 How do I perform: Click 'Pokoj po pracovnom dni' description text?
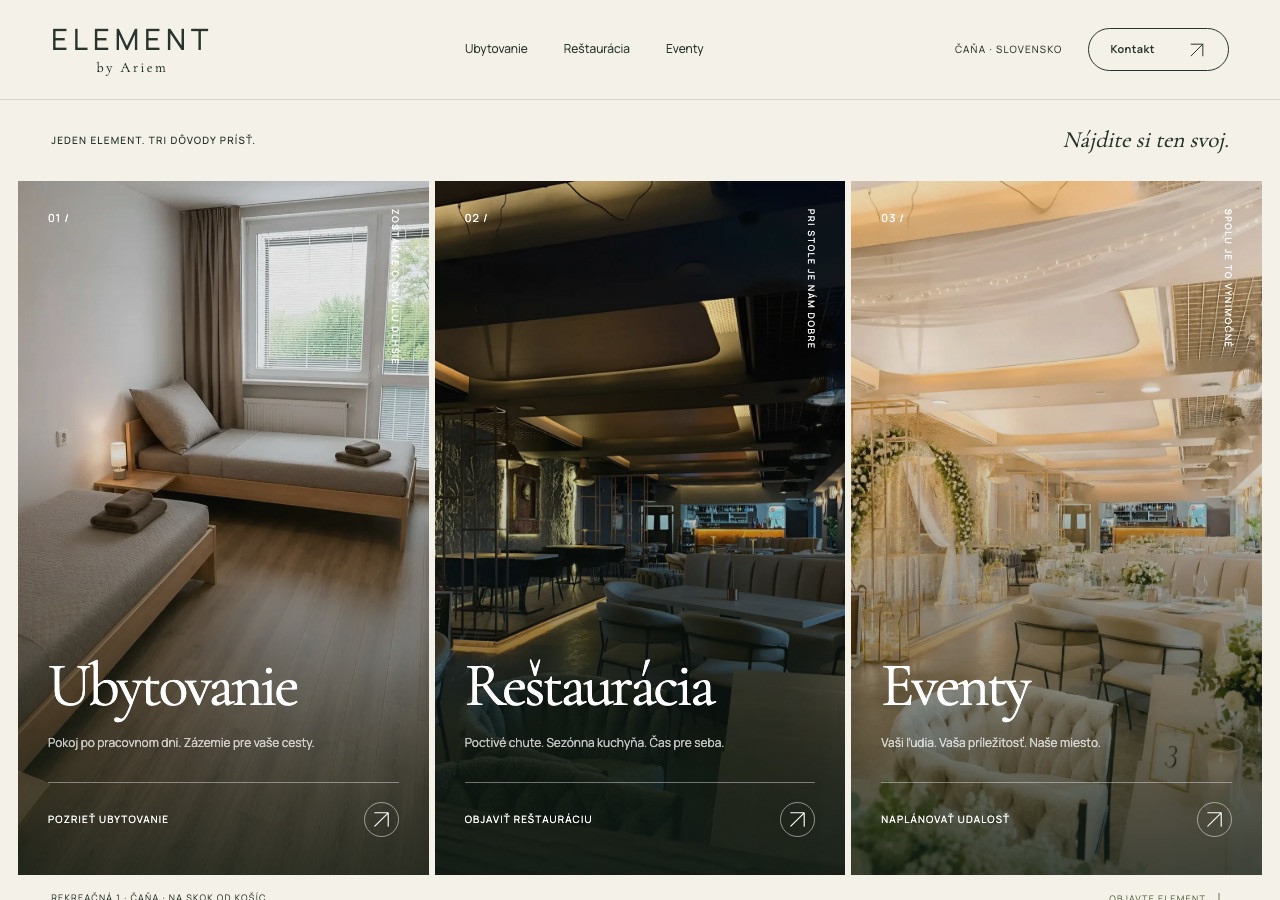(x=181, y=743)
